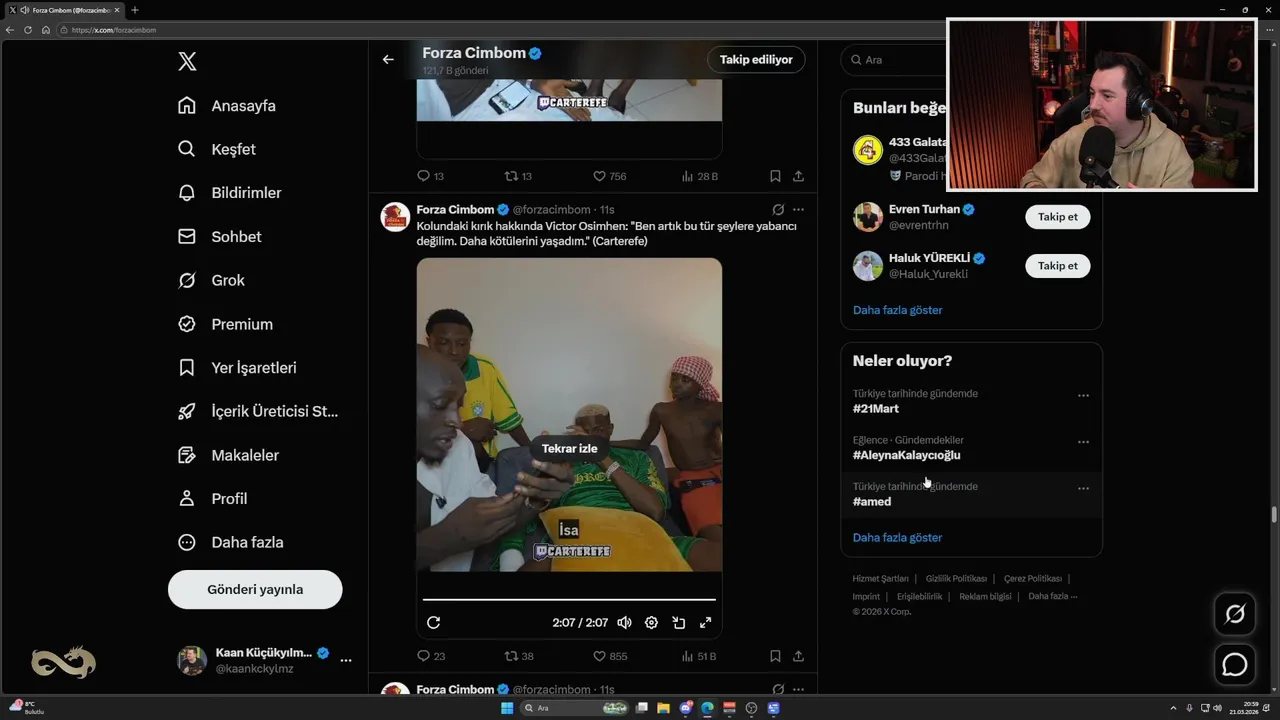Open the Windows Start menu
The width and height of the screenshot is (1280, 720).
coord(507,708)
